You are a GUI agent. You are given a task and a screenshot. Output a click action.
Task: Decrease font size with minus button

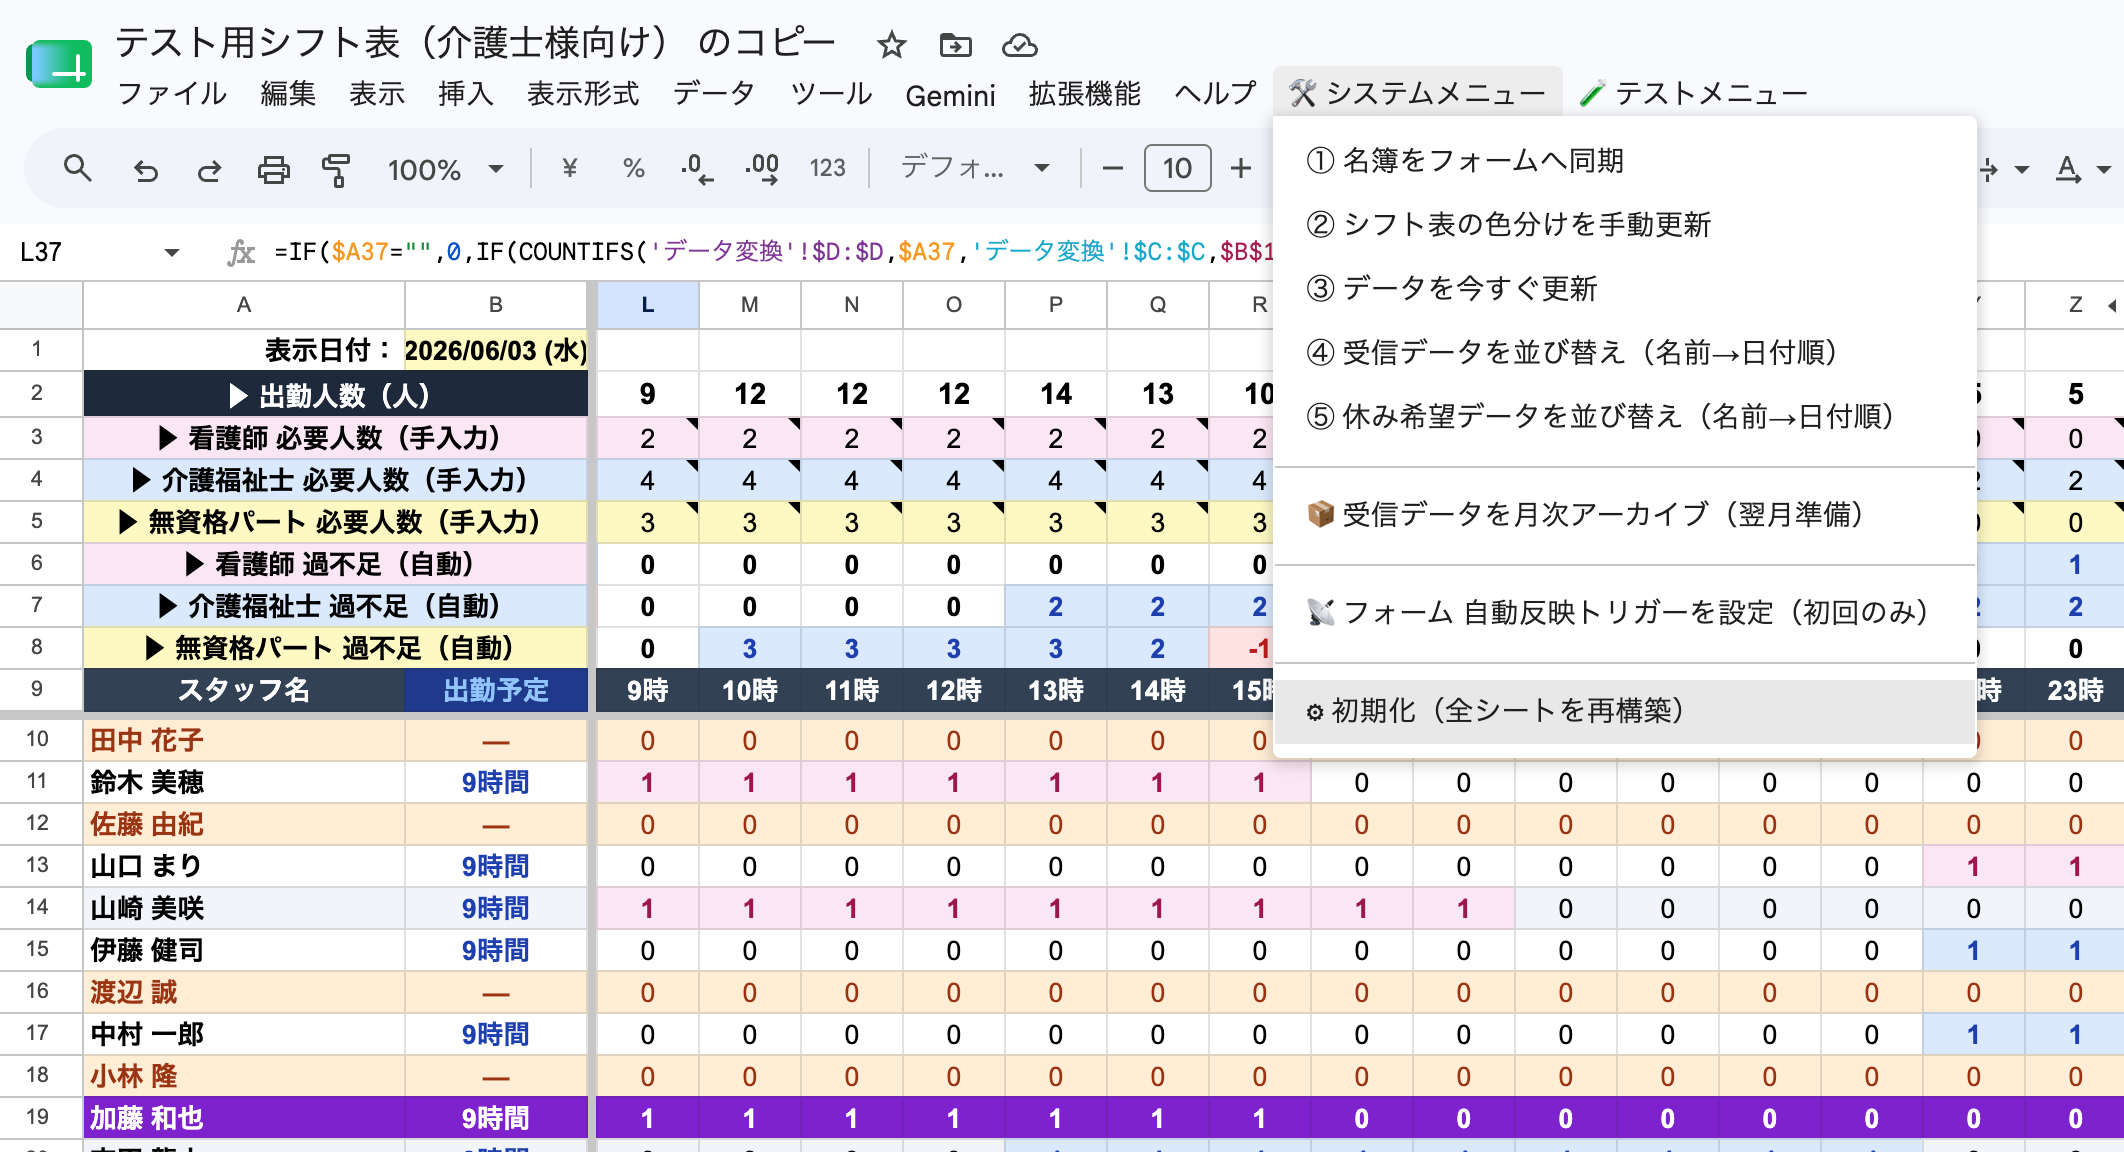(1112, 168)
